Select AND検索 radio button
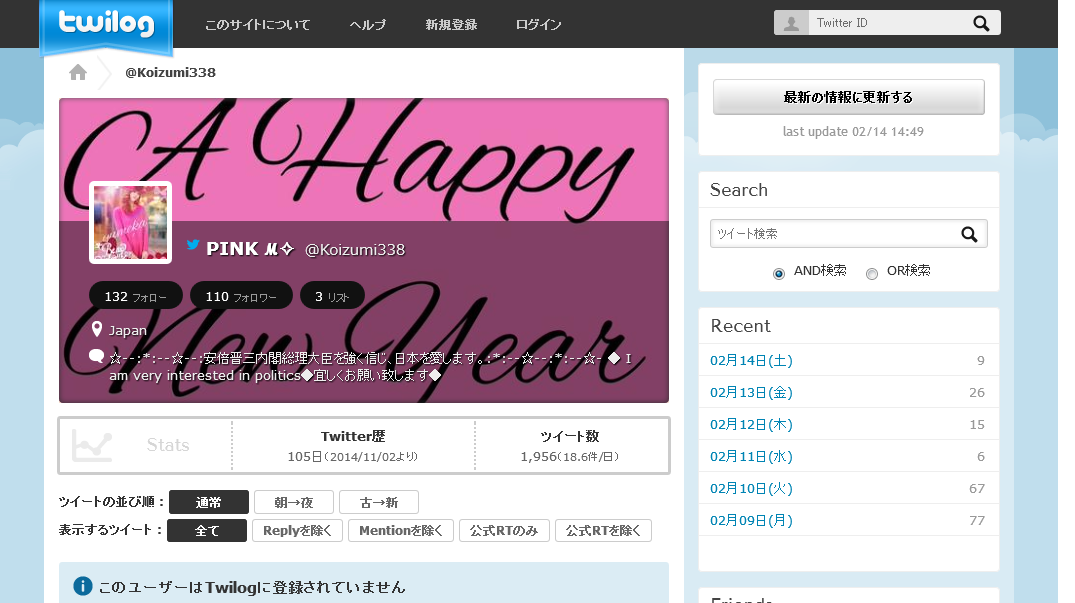 point(778,273)
